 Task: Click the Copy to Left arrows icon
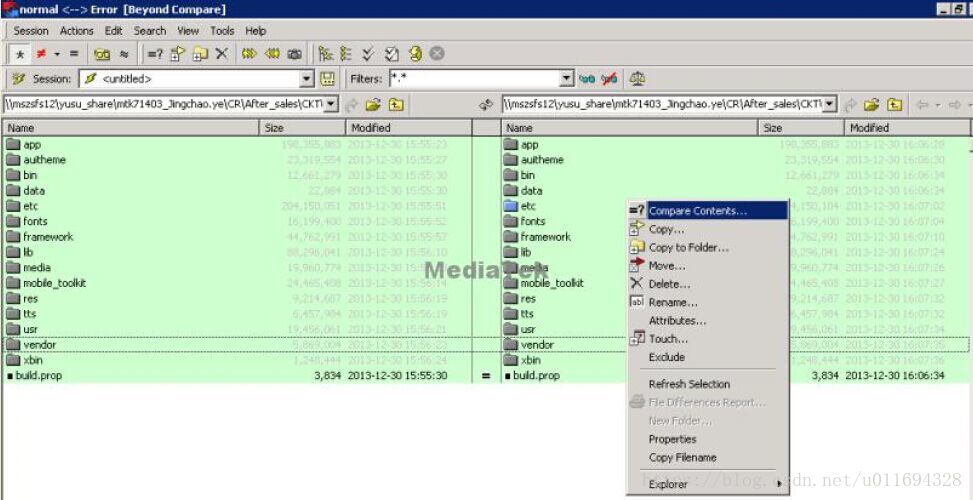click(272, 55)
